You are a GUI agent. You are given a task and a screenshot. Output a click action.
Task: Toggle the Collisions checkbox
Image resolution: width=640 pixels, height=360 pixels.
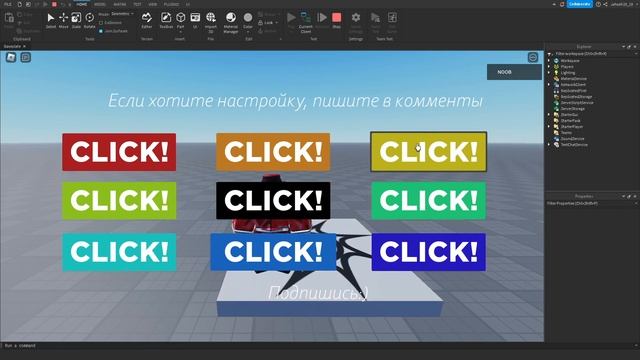(x=101, y=23)
